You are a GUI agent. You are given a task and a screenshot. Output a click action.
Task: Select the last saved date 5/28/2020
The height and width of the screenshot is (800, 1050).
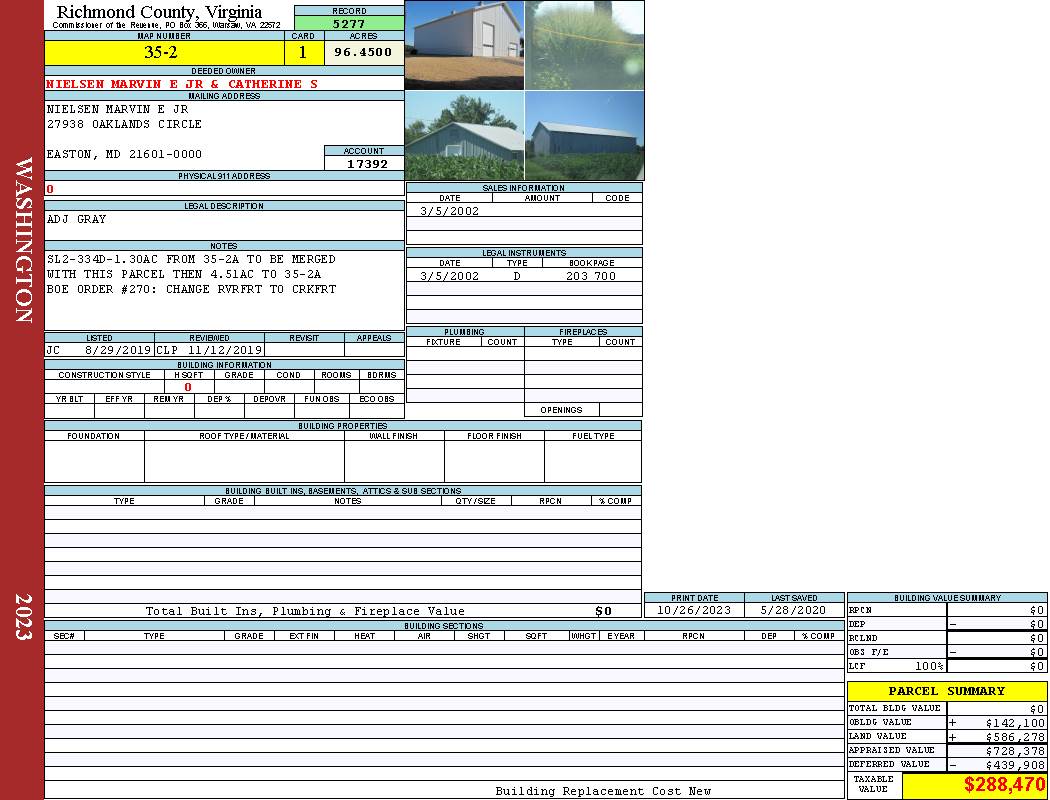coord(794,610)
